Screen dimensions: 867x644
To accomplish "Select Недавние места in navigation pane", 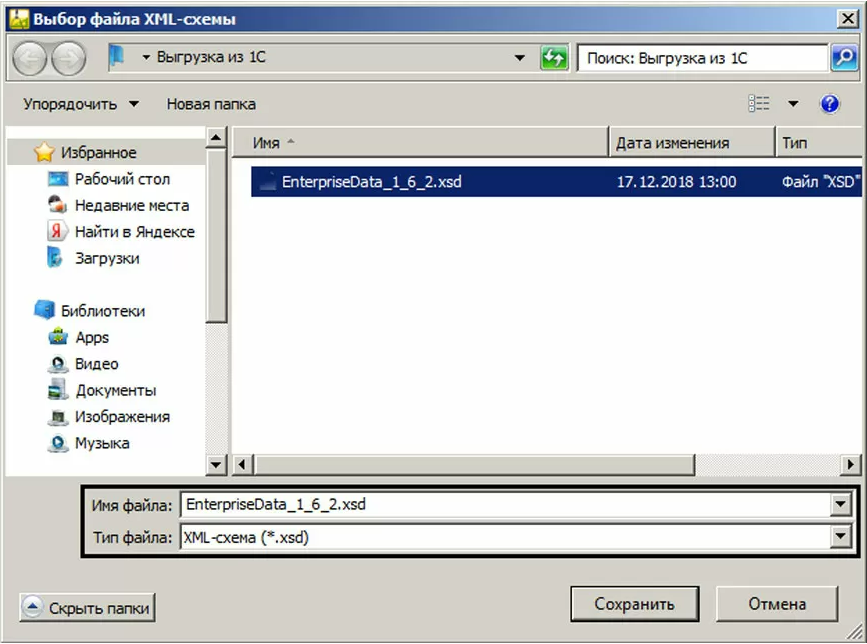I will (132, 206).
